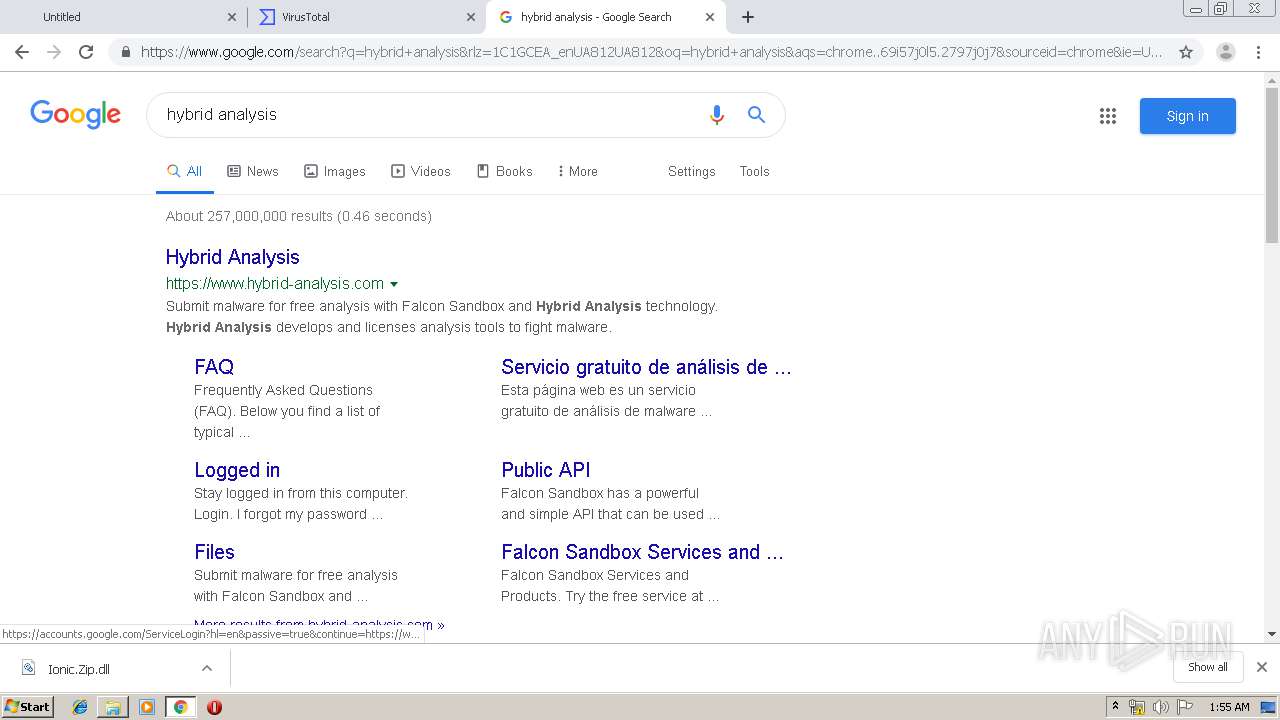Click the magnifier search button
The width and height of the screenshot is (1280, 720).
coord(757,115)
